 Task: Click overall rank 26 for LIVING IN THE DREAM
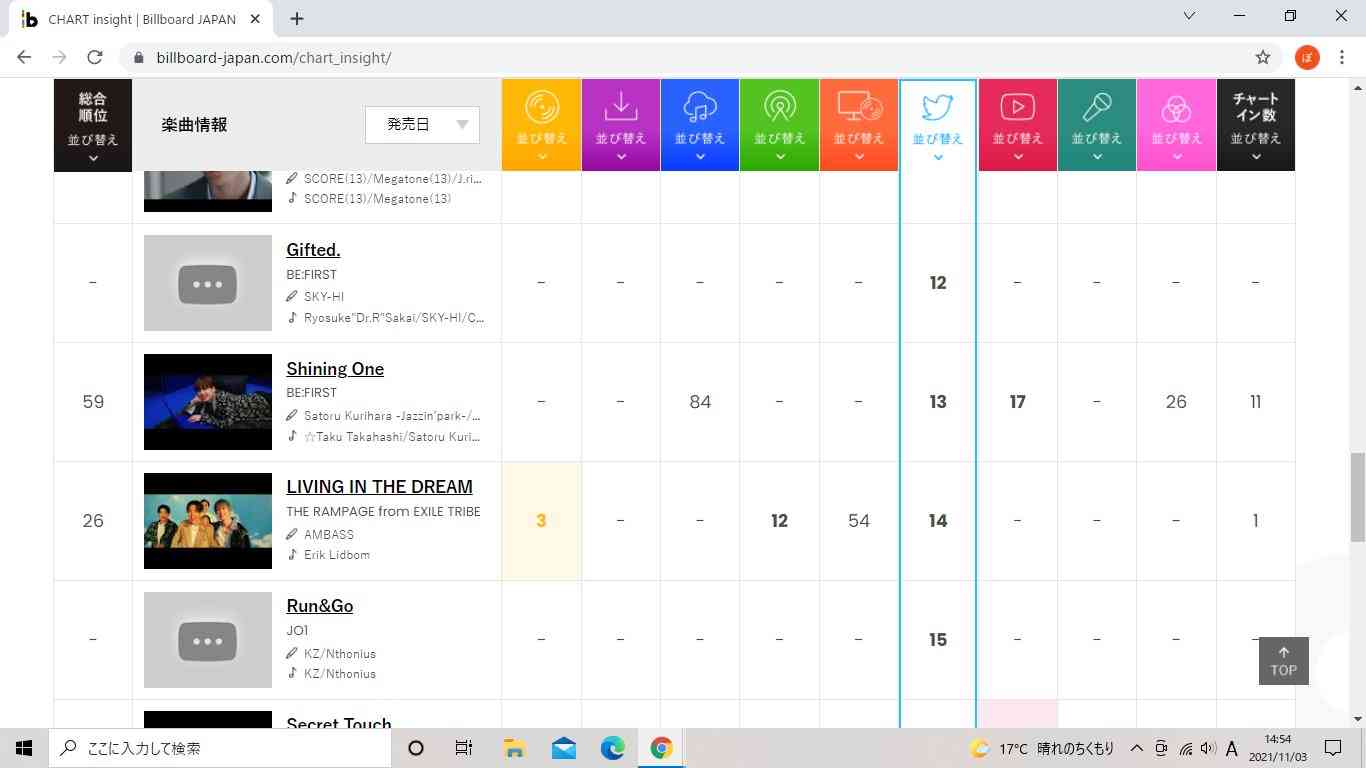click(93, 521)
